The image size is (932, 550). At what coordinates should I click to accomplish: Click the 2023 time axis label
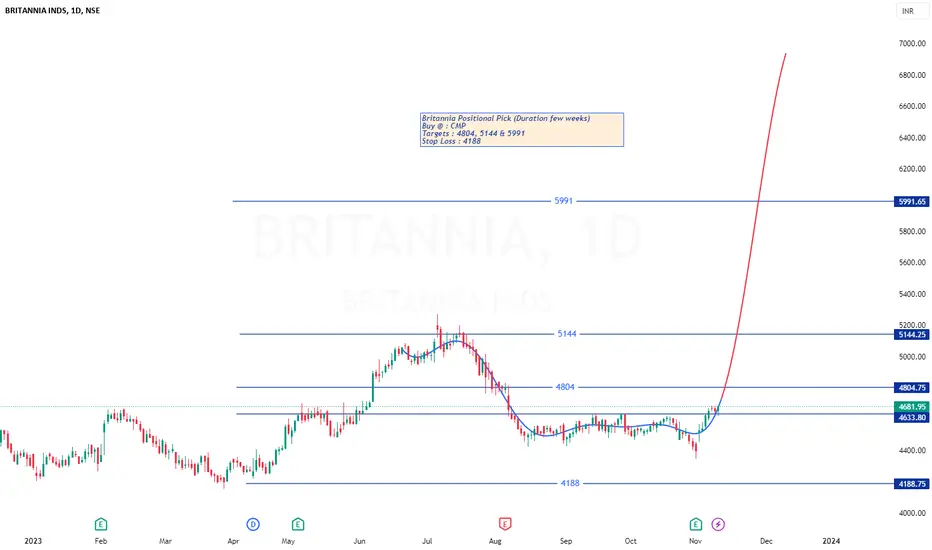coord(33,540)
